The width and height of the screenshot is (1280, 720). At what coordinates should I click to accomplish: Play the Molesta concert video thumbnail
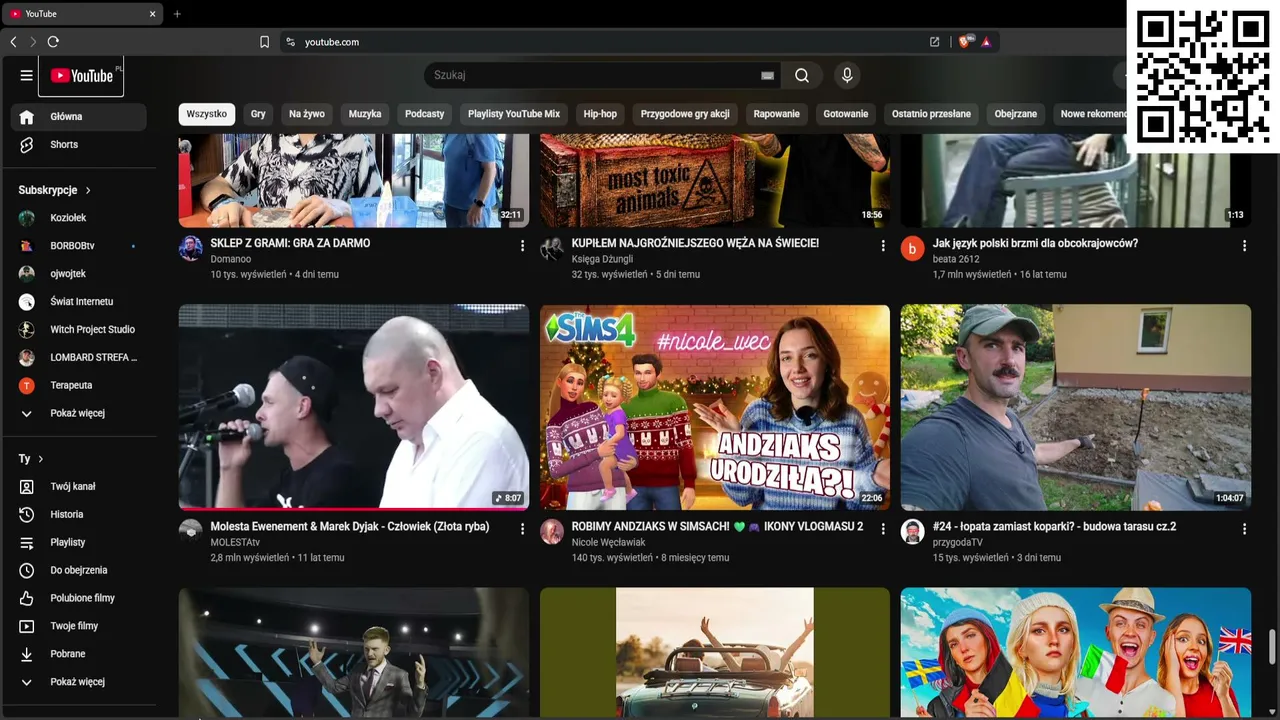[354, 408]
